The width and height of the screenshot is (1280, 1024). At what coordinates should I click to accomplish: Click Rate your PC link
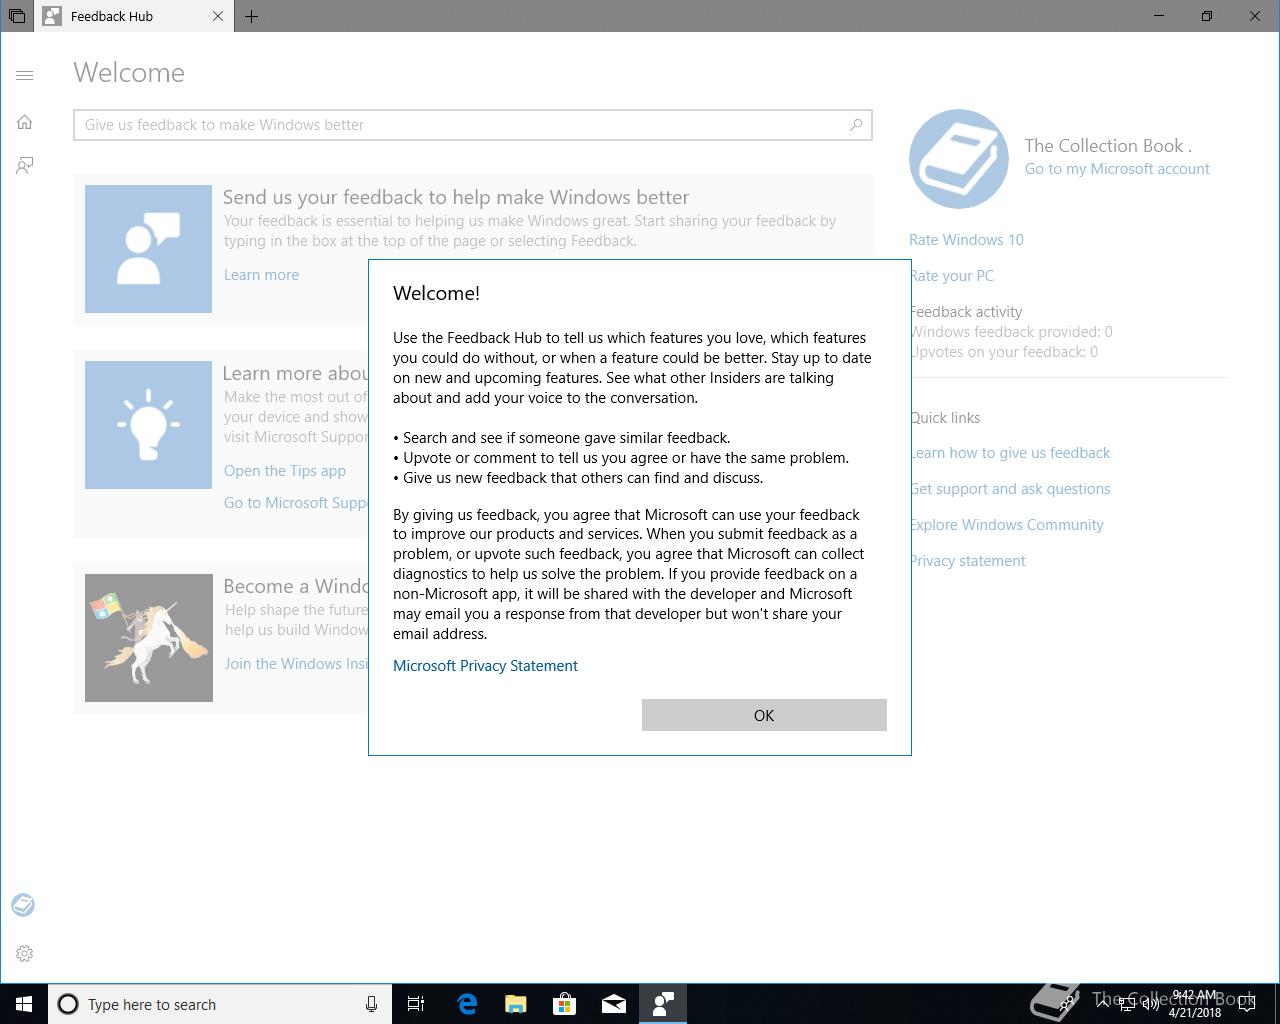pos(952,276)
